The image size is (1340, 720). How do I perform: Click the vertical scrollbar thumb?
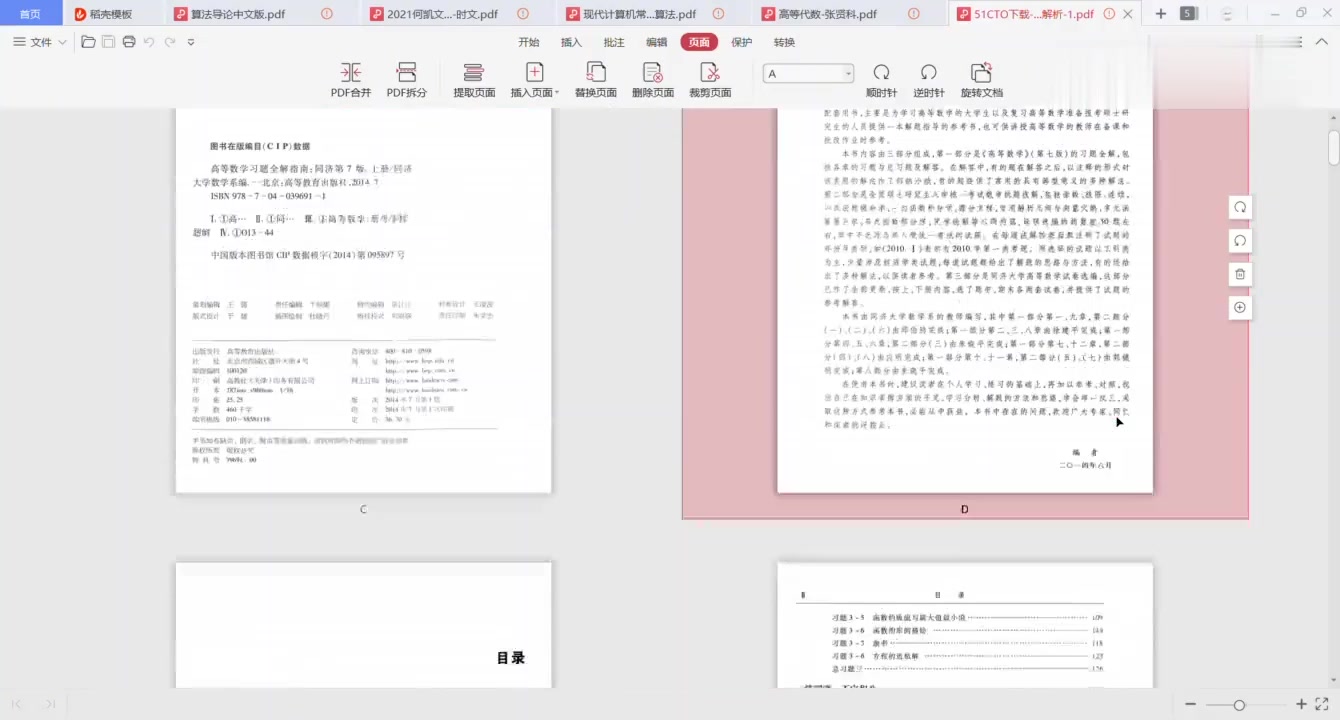pos(1334,147)
